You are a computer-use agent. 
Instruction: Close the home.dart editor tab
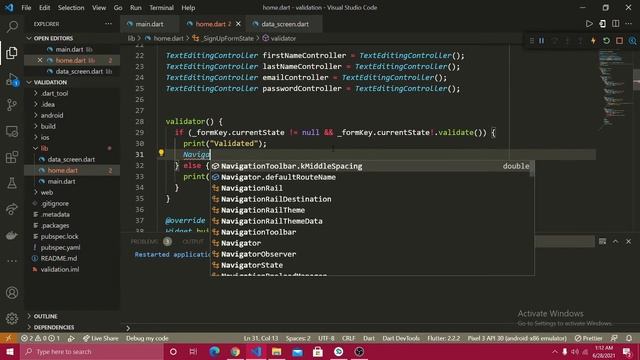click(x=238, y=24)
